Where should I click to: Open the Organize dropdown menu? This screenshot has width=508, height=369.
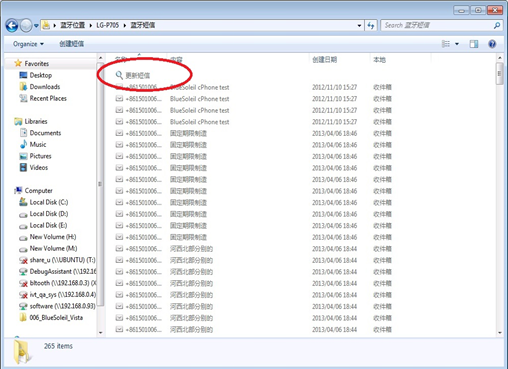(x=28, y=44)
